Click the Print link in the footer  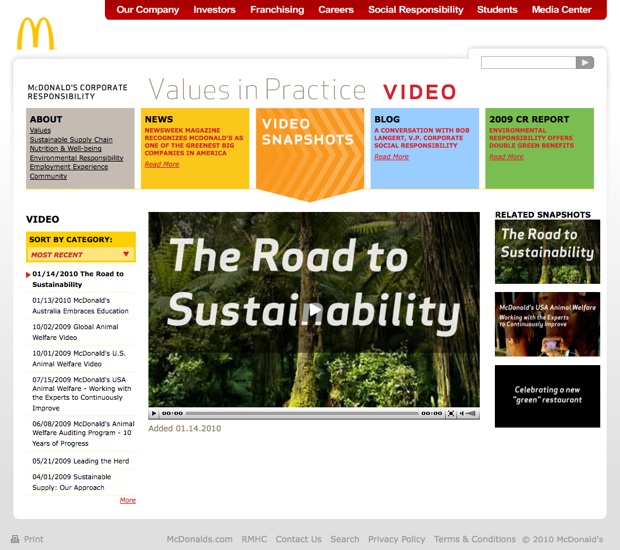34,539
